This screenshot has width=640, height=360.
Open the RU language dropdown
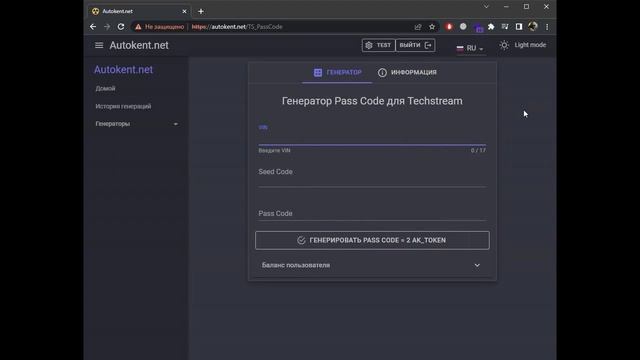(470, 48)
